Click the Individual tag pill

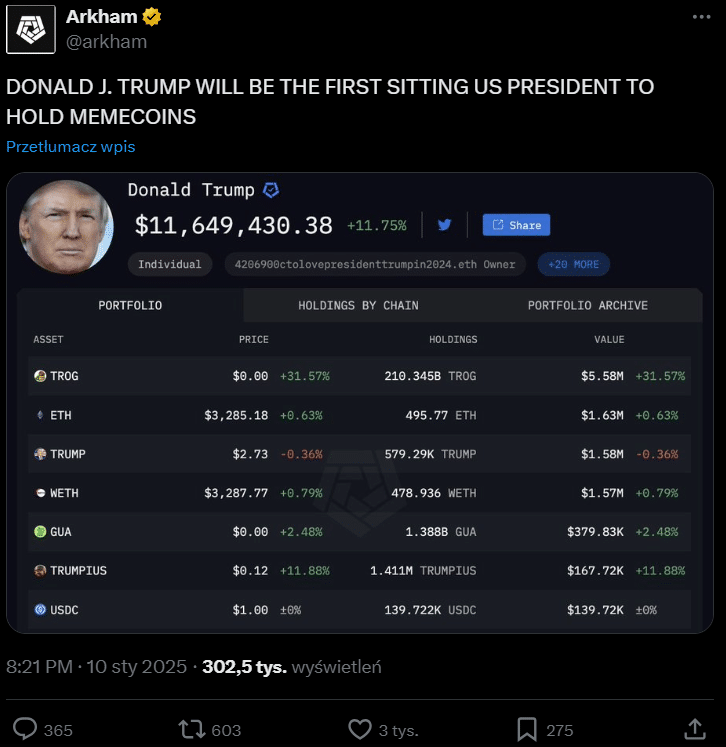click(x=170, y=264)
